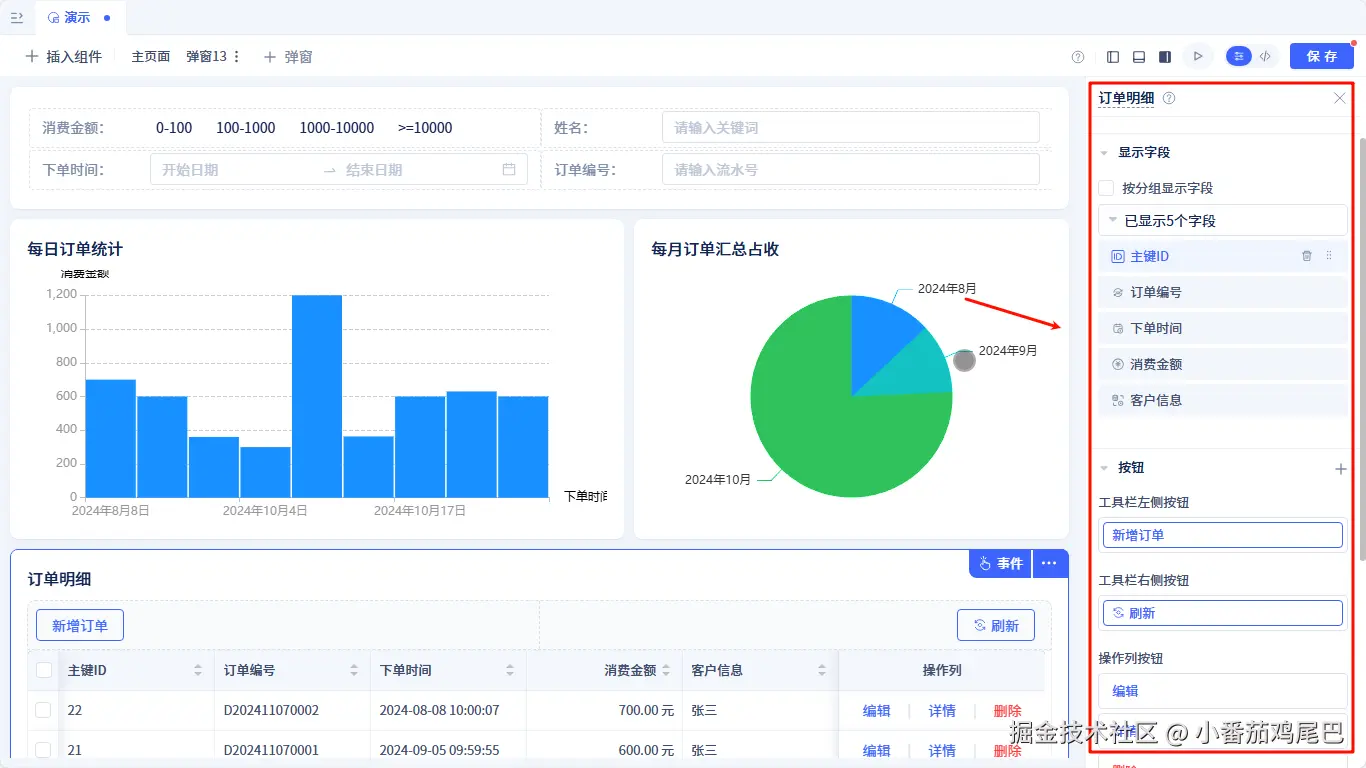Delete the 主键ID field via trash icon
Image resolution: width=1366 pixels, height=768 pixels.
click(1307, 256)
